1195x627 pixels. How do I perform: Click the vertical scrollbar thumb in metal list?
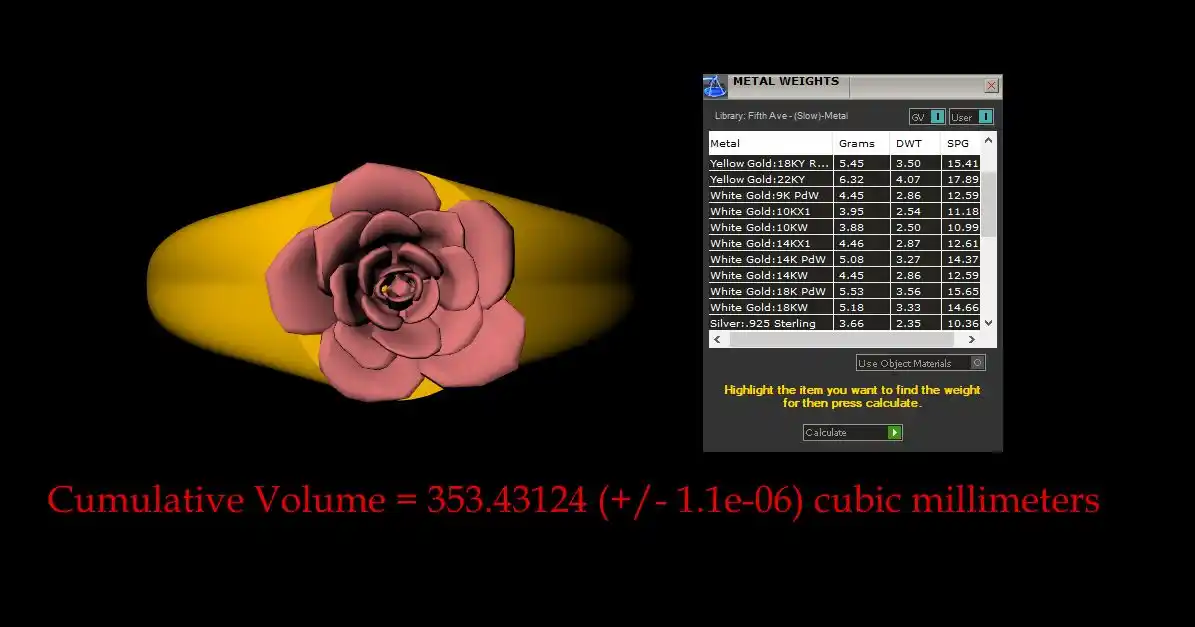(x=989, y=203)
